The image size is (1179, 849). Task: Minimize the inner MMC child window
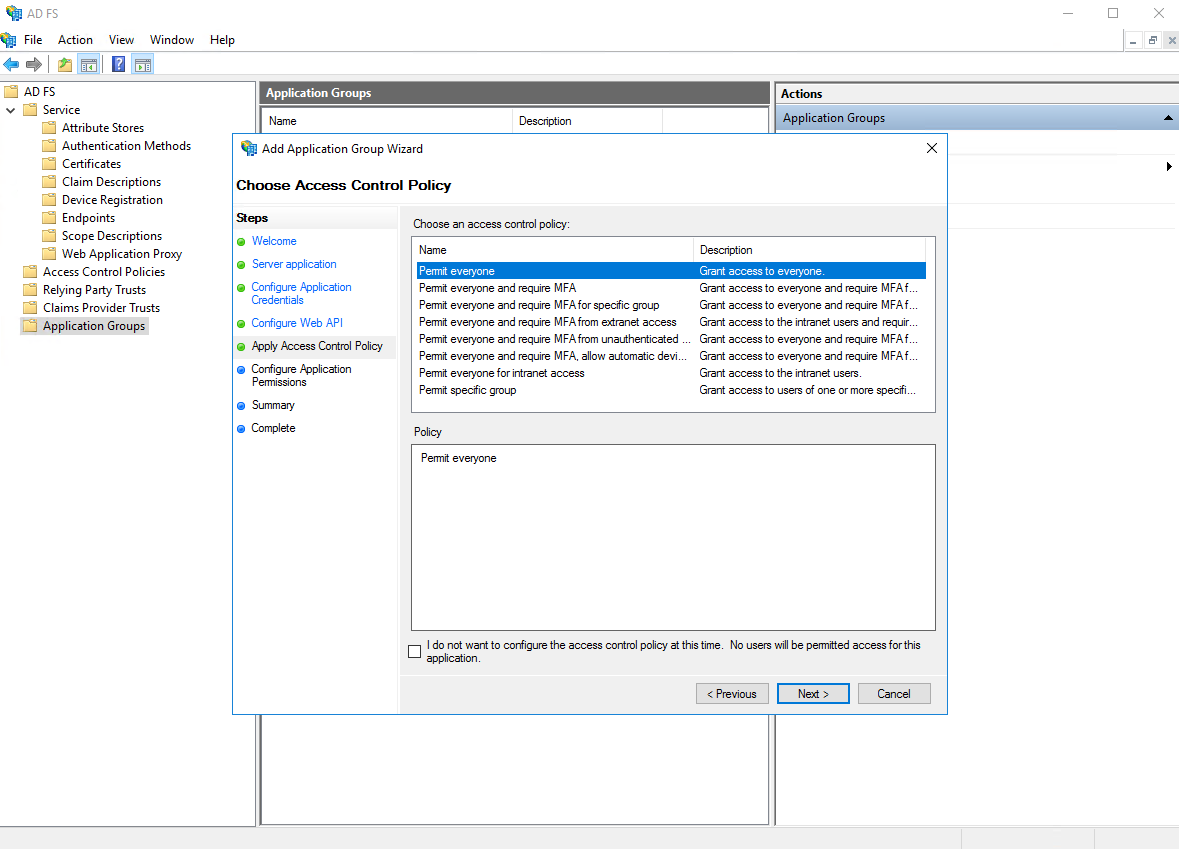tap(1132, 41)
